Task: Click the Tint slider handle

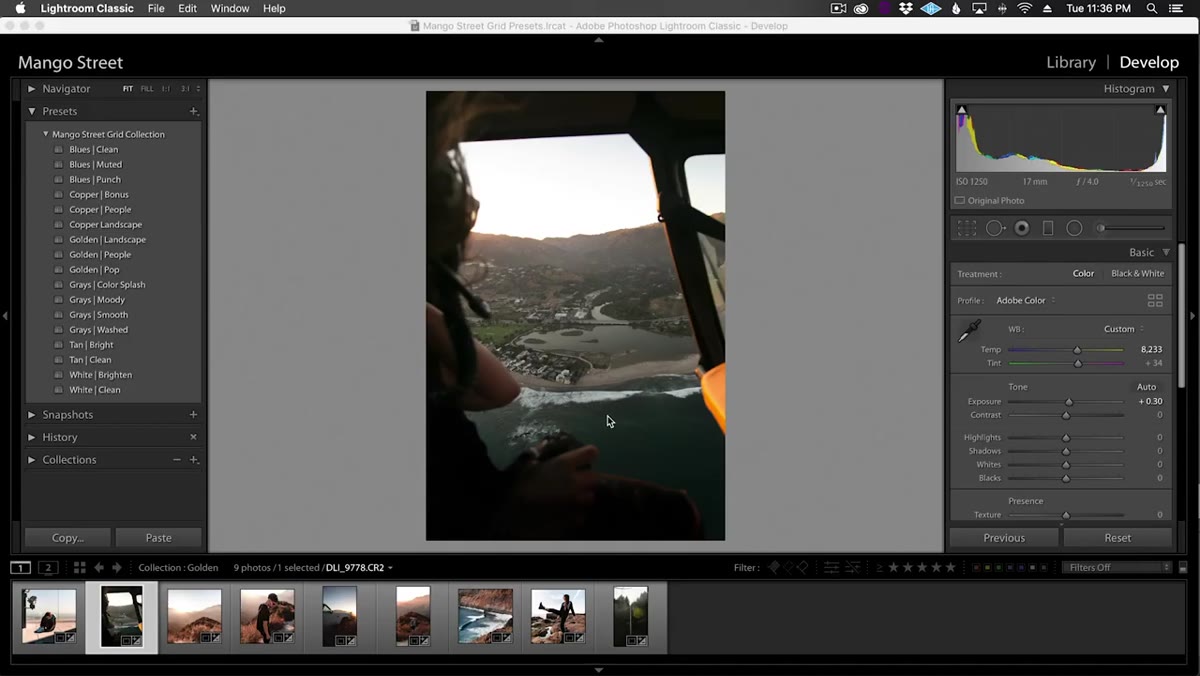Action: (1078, 363)
